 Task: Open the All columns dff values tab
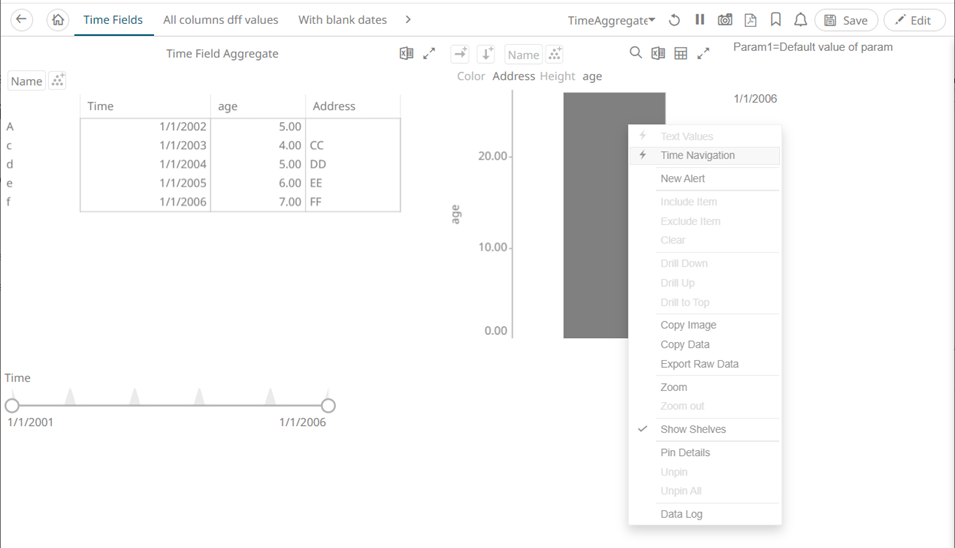220,20
